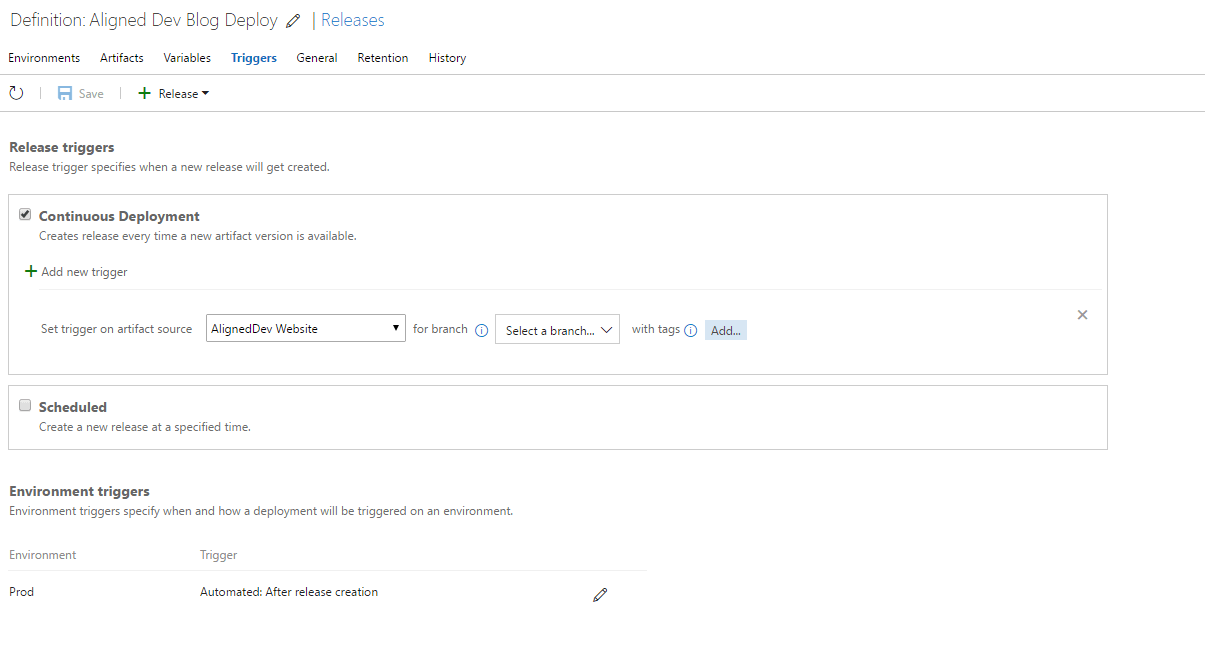Navigate to the Releases view
This screenshot has width=1205, height=651.
(355, 20)
